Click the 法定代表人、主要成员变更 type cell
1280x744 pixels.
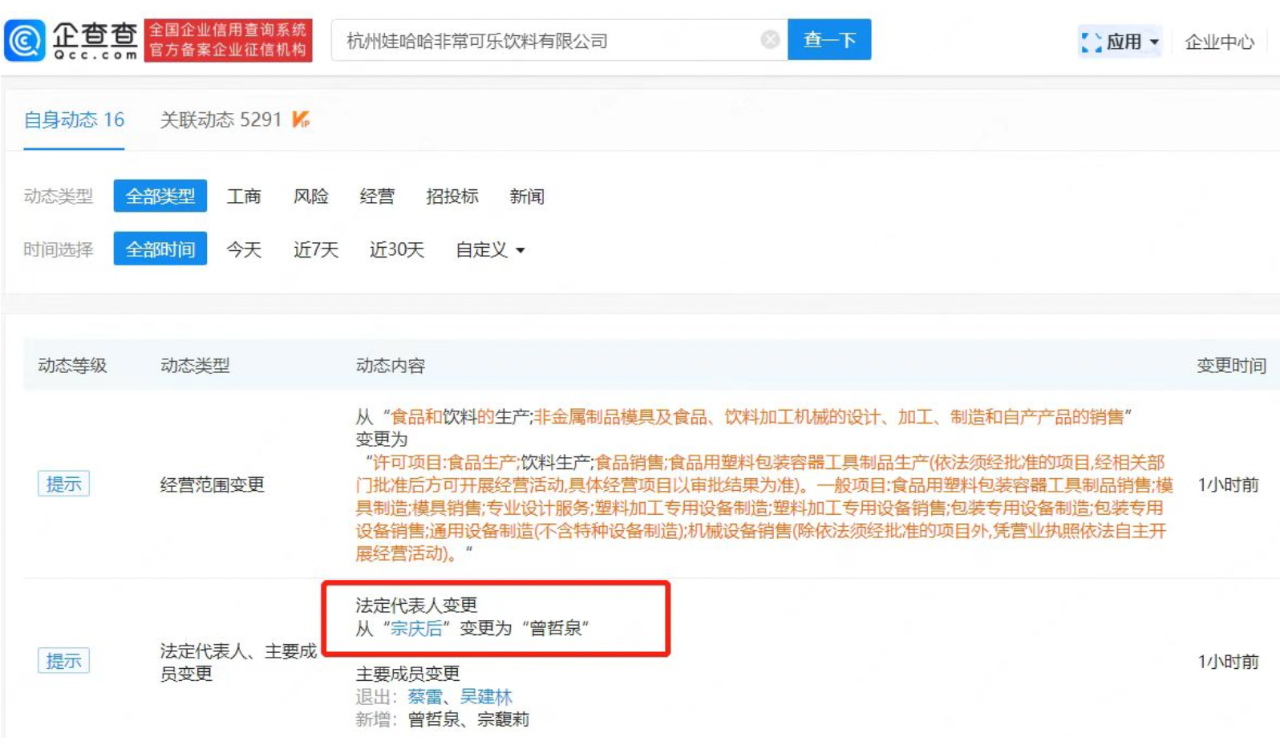click(238, 662)
